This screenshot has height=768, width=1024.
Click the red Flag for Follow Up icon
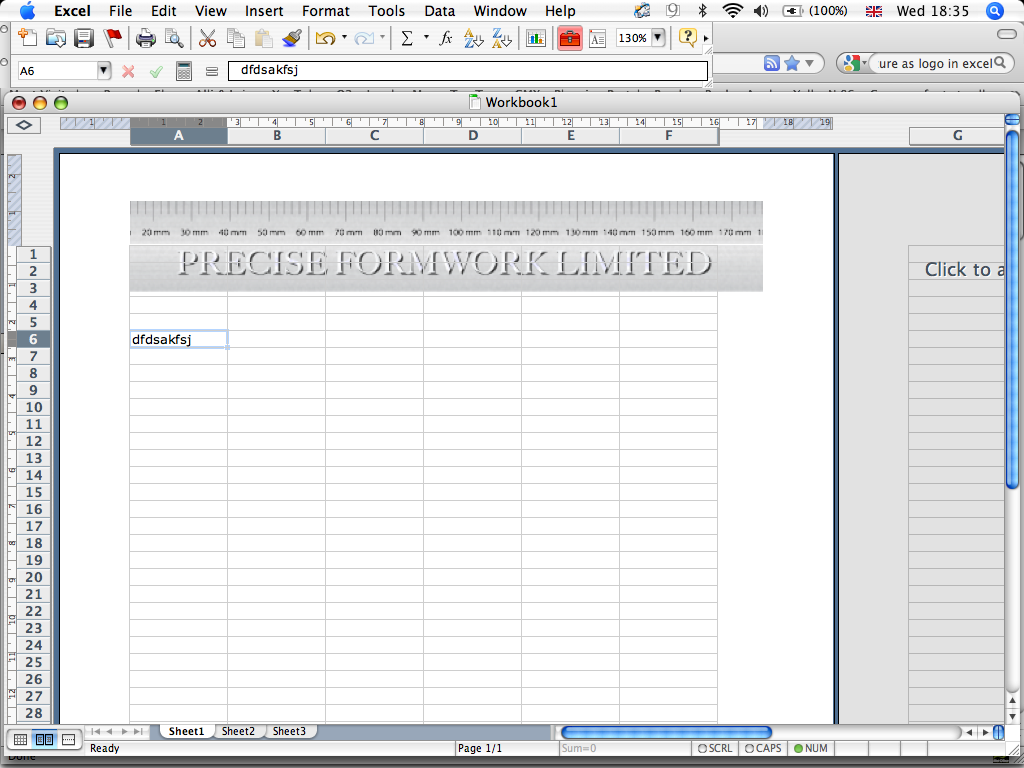pos(113,38)
